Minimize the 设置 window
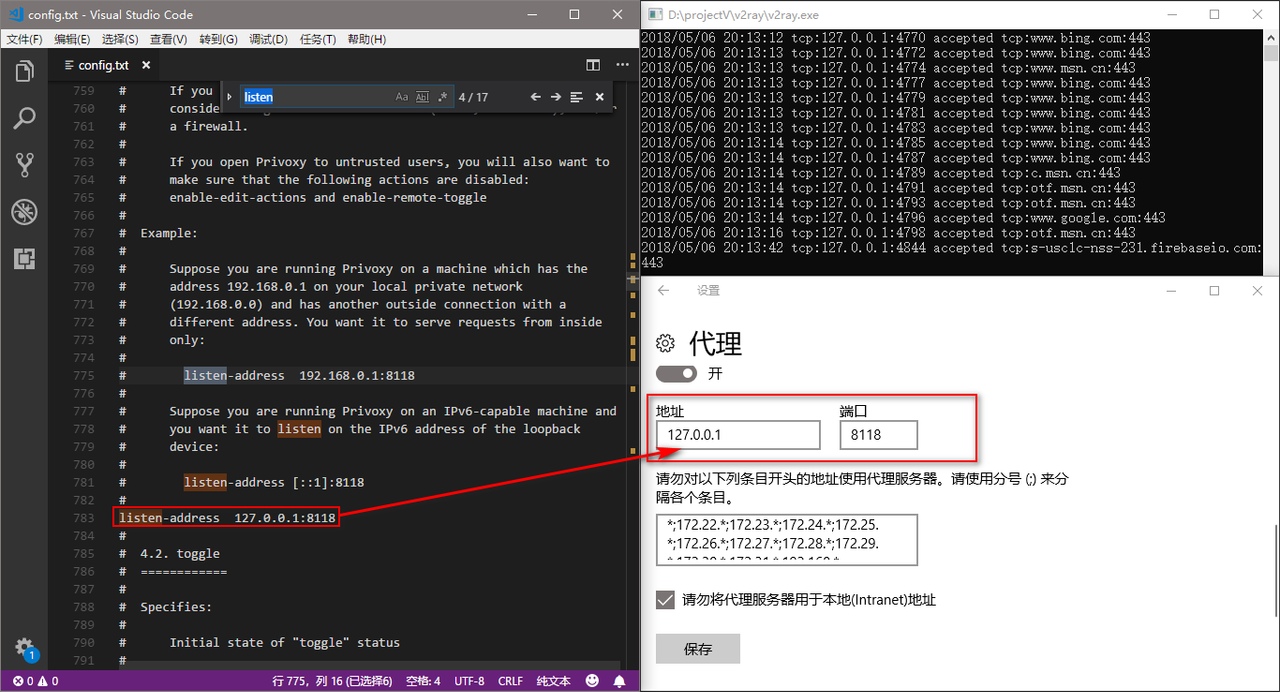This screenshot has width=1280, height=692. [1170, 290]
